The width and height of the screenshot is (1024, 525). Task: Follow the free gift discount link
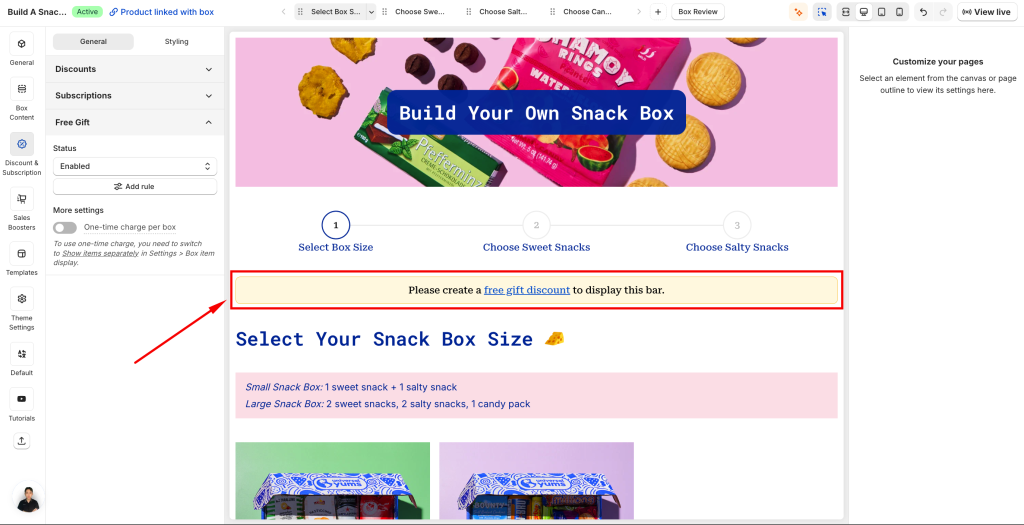point(527,290)
